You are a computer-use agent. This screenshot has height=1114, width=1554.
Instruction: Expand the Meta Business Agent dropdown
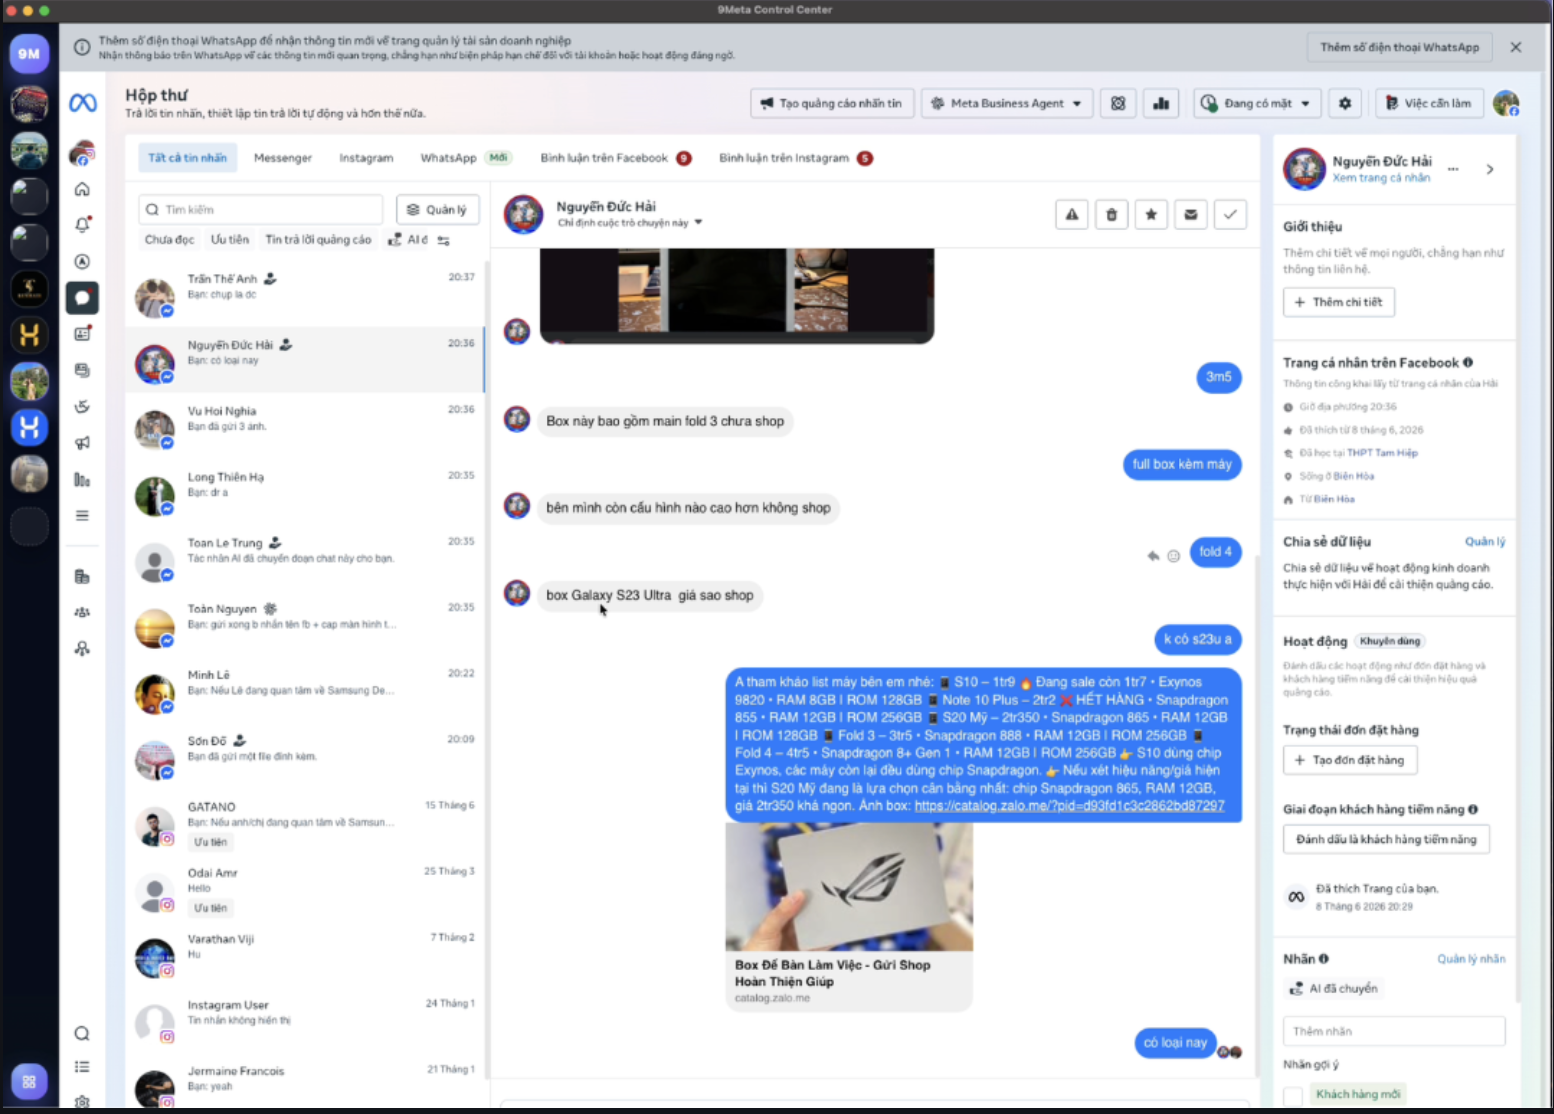click(1007, 103)
